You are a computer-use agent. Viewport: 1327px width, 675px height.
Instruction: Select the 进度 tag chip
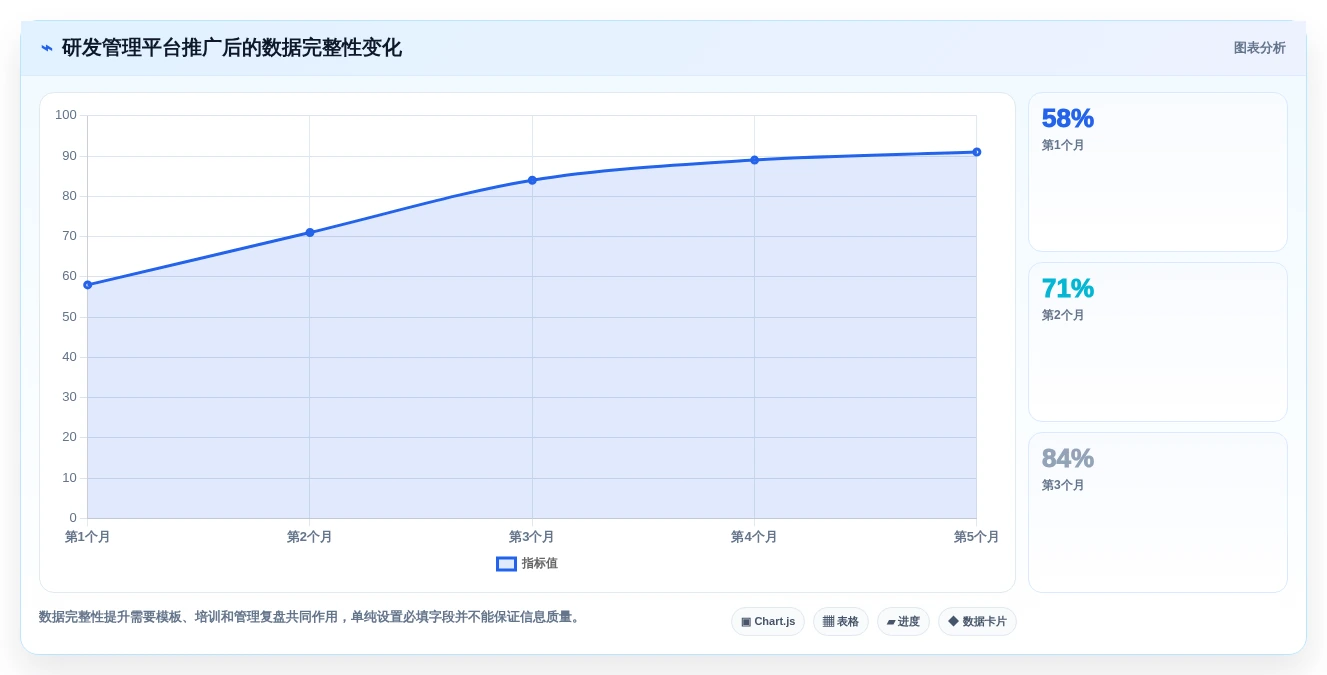[903, 622]
